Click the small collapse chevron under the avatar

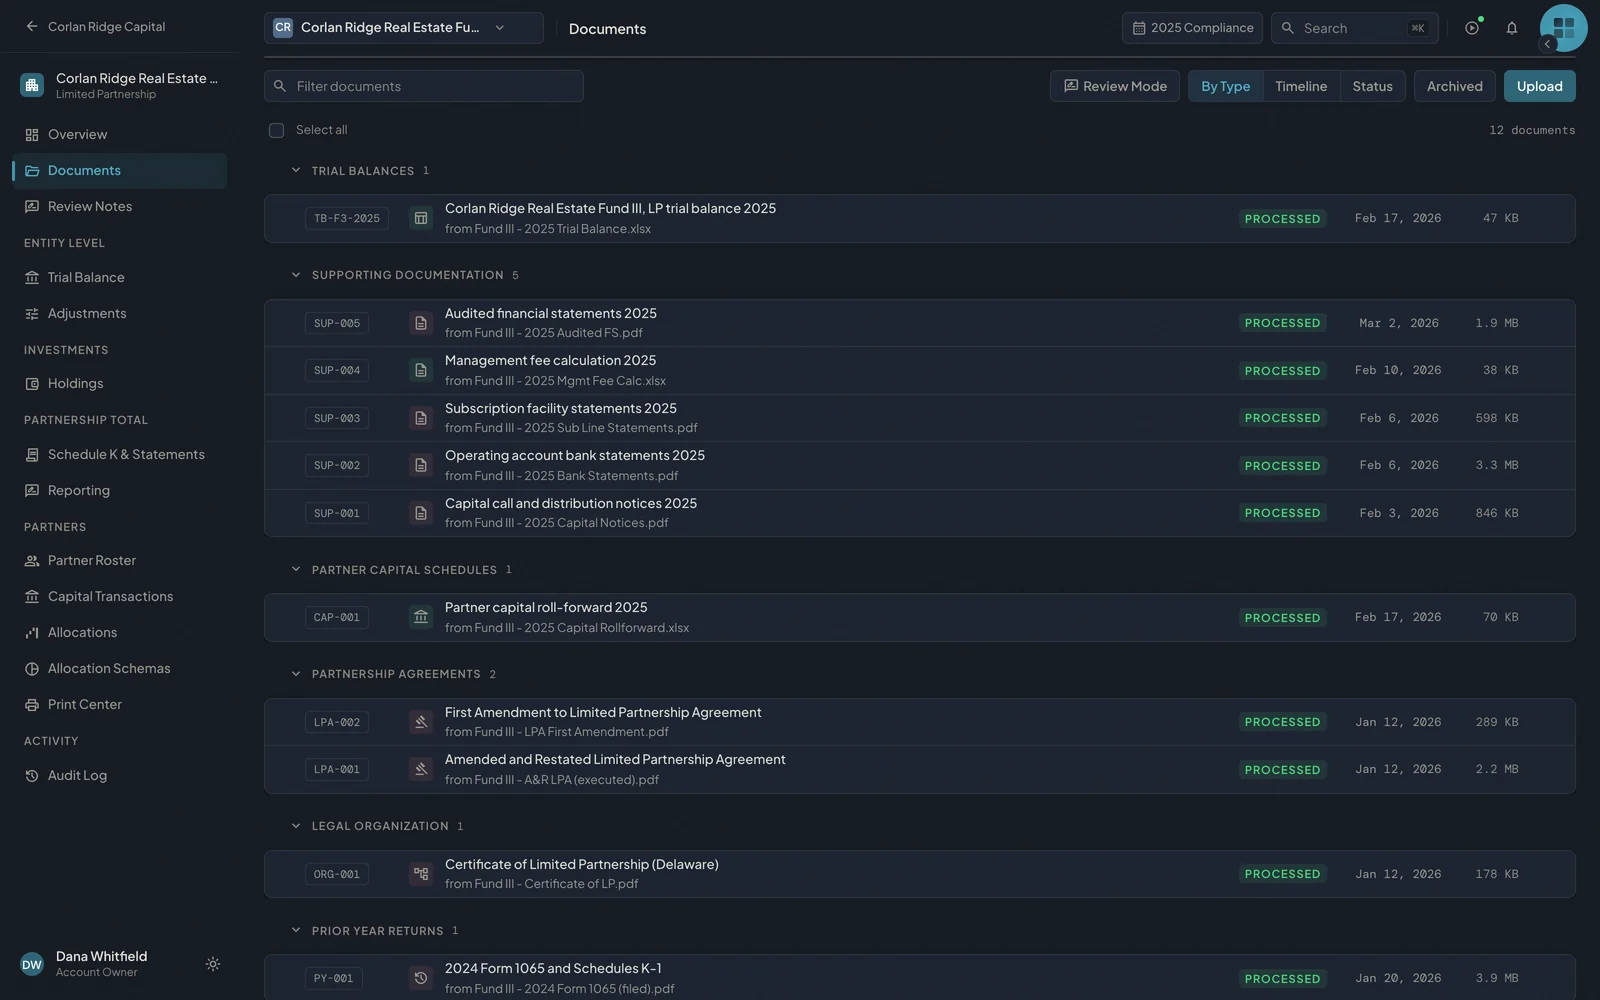[x=1547, y=44]
